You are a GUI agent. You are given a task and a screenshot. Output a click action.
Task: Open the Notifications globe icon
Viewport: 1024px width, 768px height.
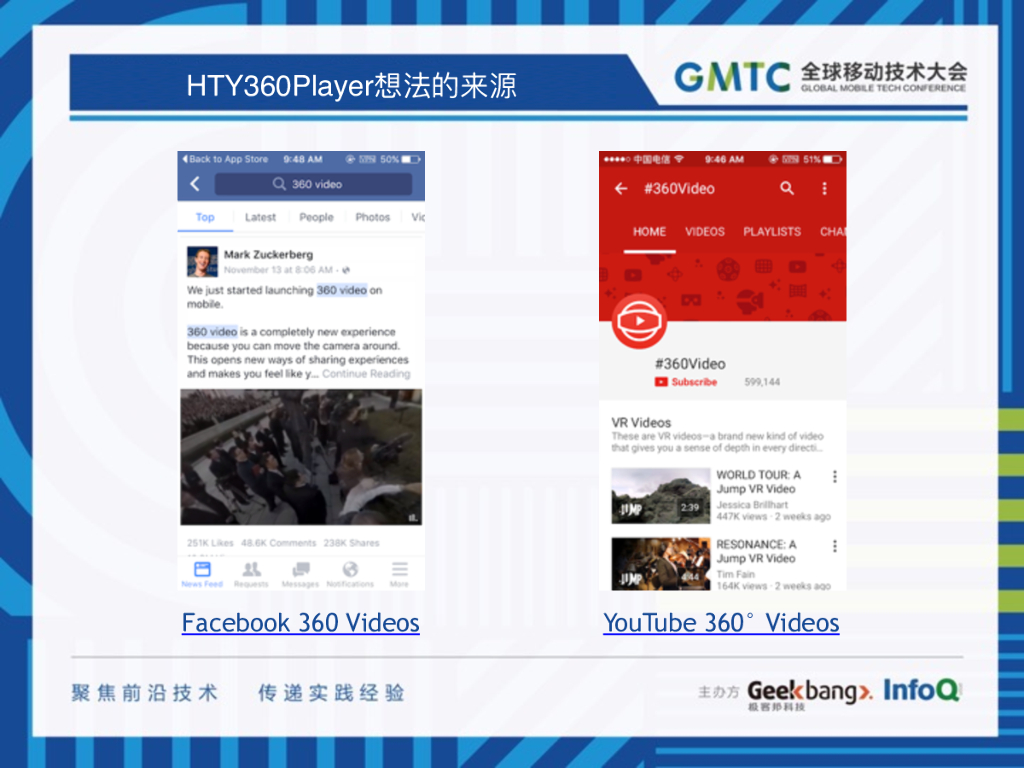tap(350, 574)
